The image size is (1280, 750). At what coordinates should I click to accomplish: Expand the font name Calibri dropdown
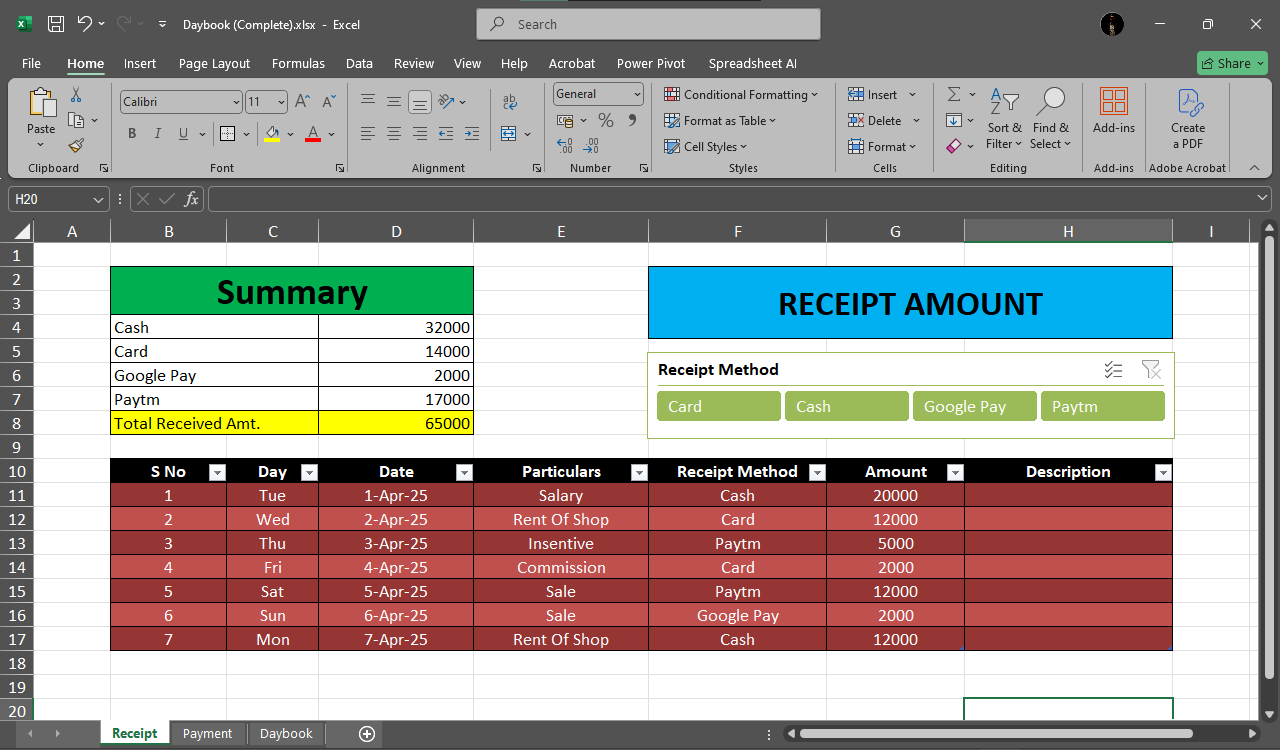click(x=236, y=102)
